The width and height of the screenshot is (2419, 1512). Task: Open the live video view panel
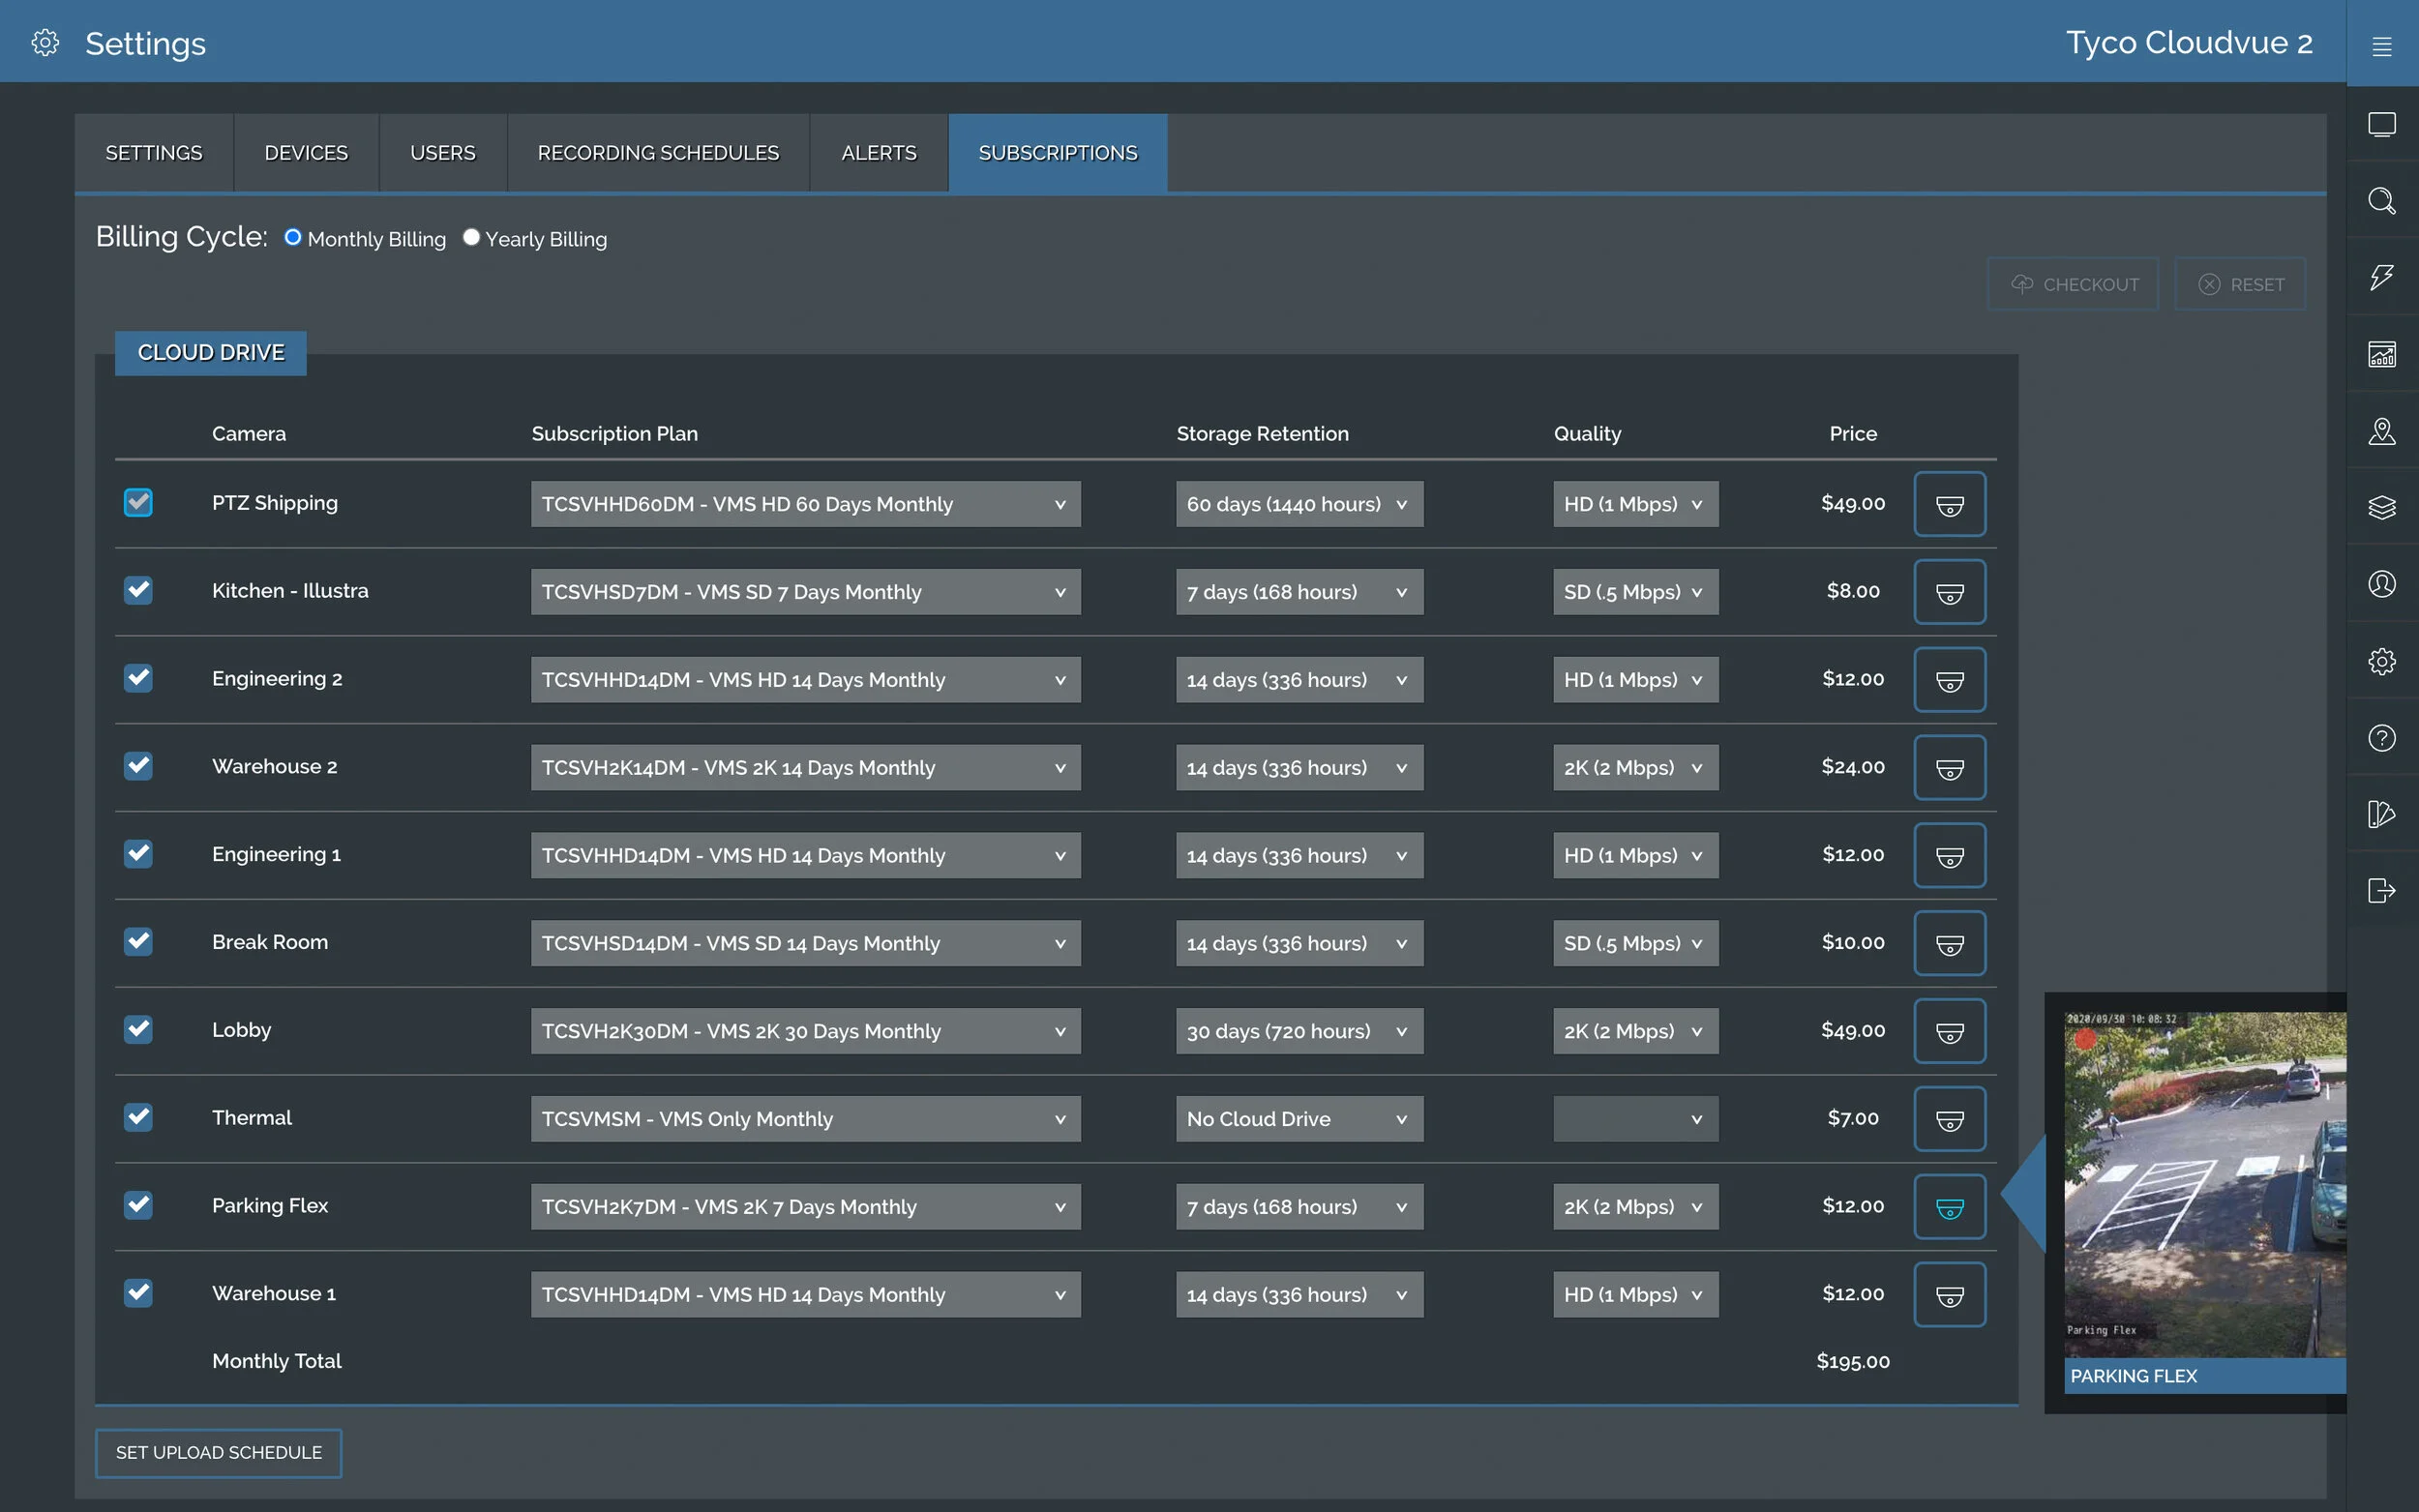(2383, 123)
